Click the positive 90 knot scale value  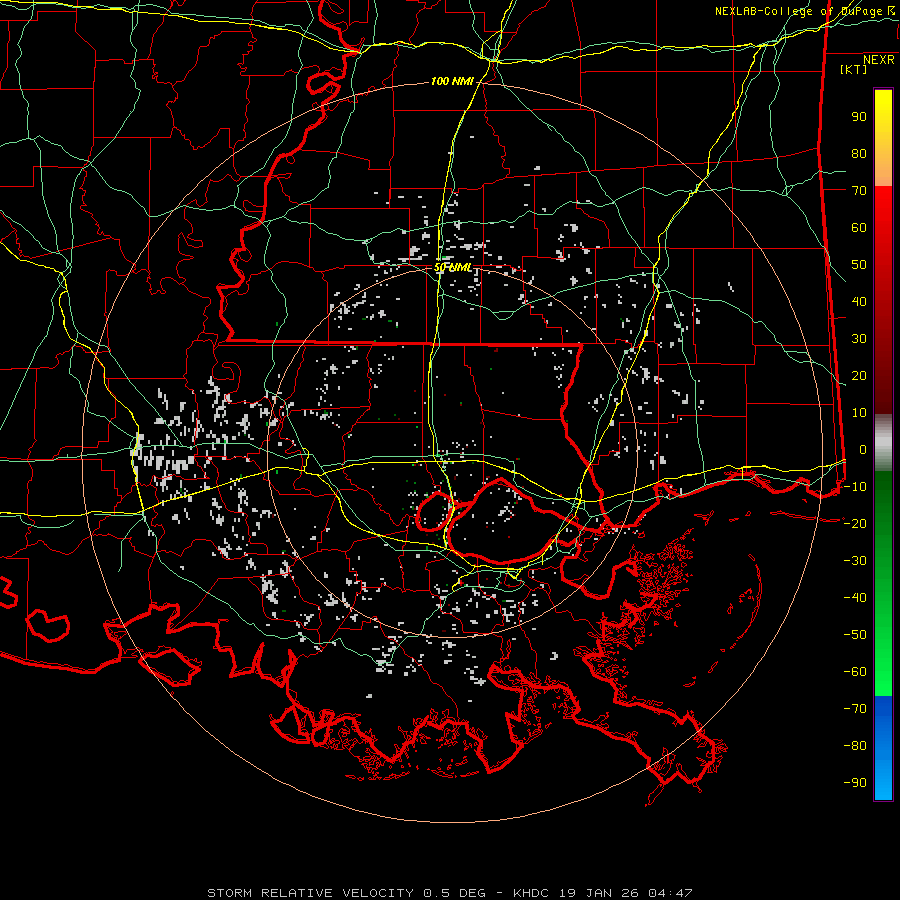click(859, 117)
